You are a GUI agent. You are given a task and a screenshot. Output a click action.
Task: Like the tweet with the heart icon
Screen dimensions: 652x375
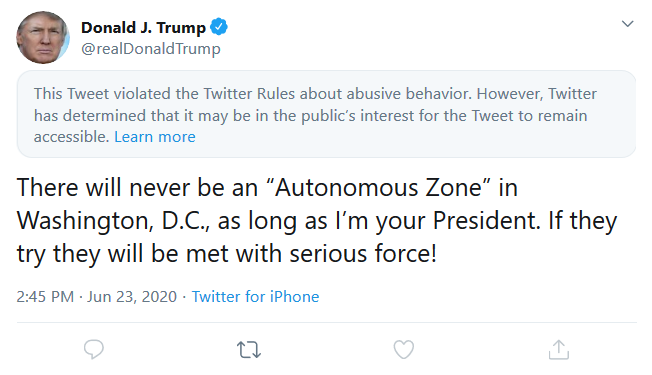[x=404, y=349]
